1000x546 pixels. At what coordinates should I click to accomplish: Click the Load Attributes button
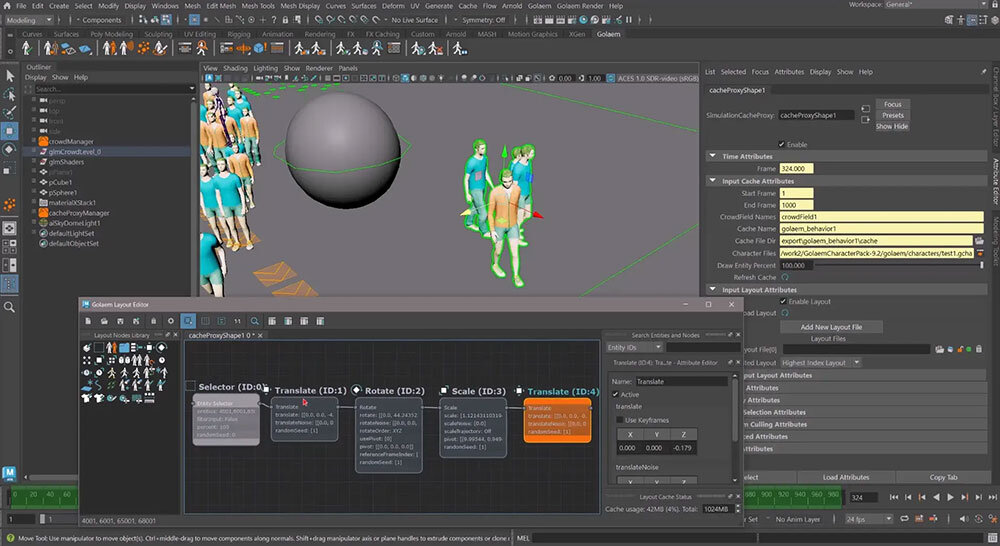[846, 477]
